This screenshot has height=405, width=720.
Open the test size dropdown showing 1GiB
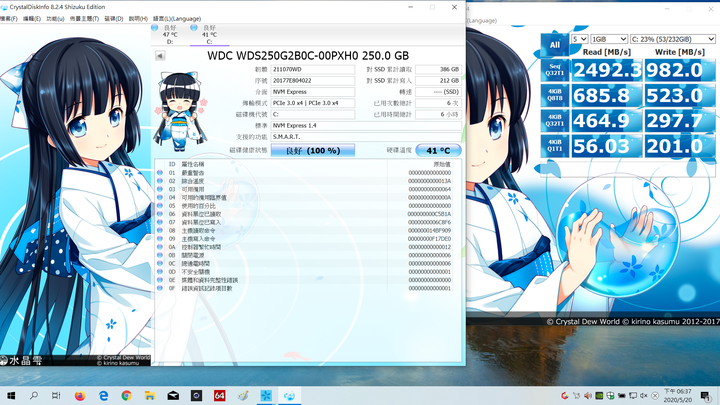(609, 39)
